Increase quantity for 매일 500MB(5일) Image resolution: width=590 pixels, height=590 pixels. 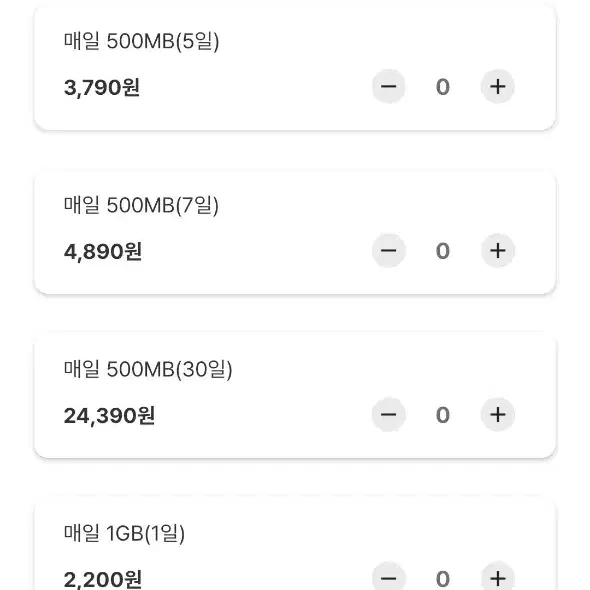tap(497, 87)
